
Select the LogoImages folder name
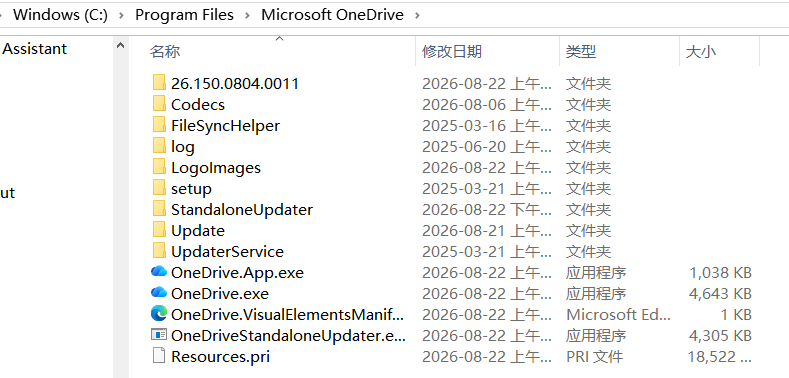(216, 168)
